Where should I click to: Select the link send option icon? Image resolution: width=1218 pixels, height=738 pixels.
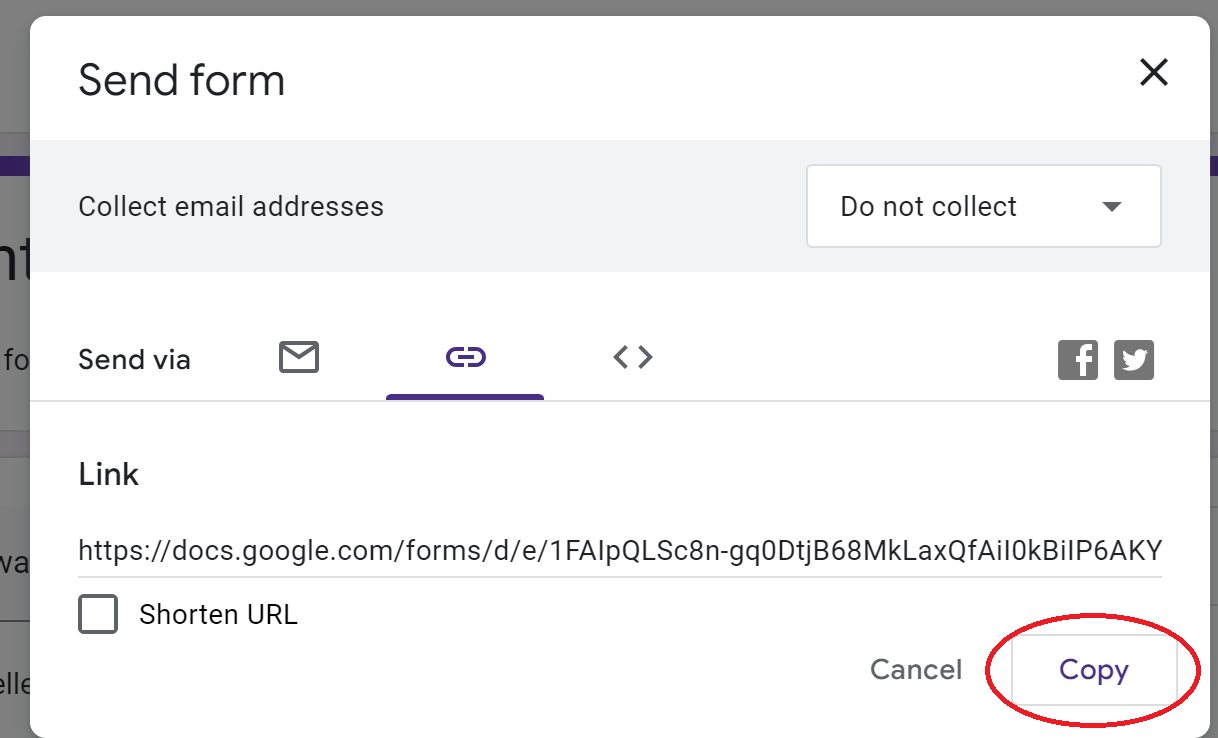tap(465, 357)
